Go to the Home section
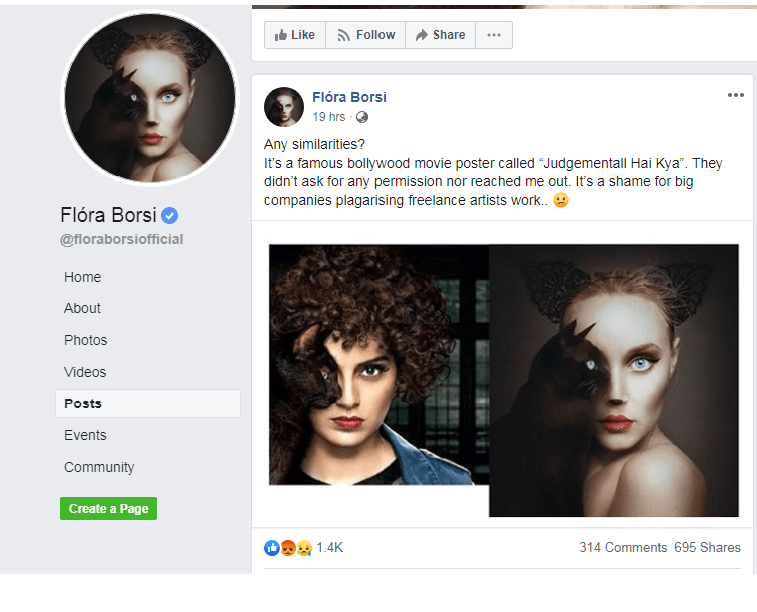 (x=82, y=277)
